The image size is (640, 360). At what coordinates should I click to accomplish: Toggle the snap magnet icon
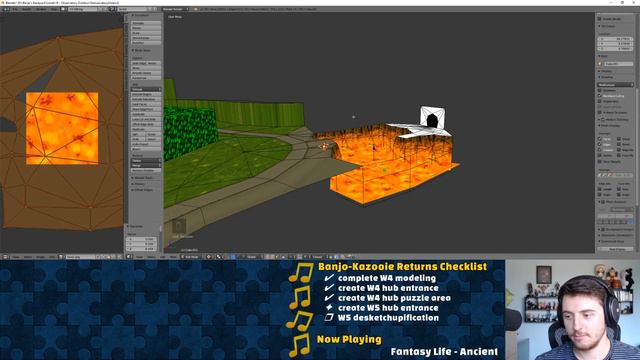click(x=299, y=257)
